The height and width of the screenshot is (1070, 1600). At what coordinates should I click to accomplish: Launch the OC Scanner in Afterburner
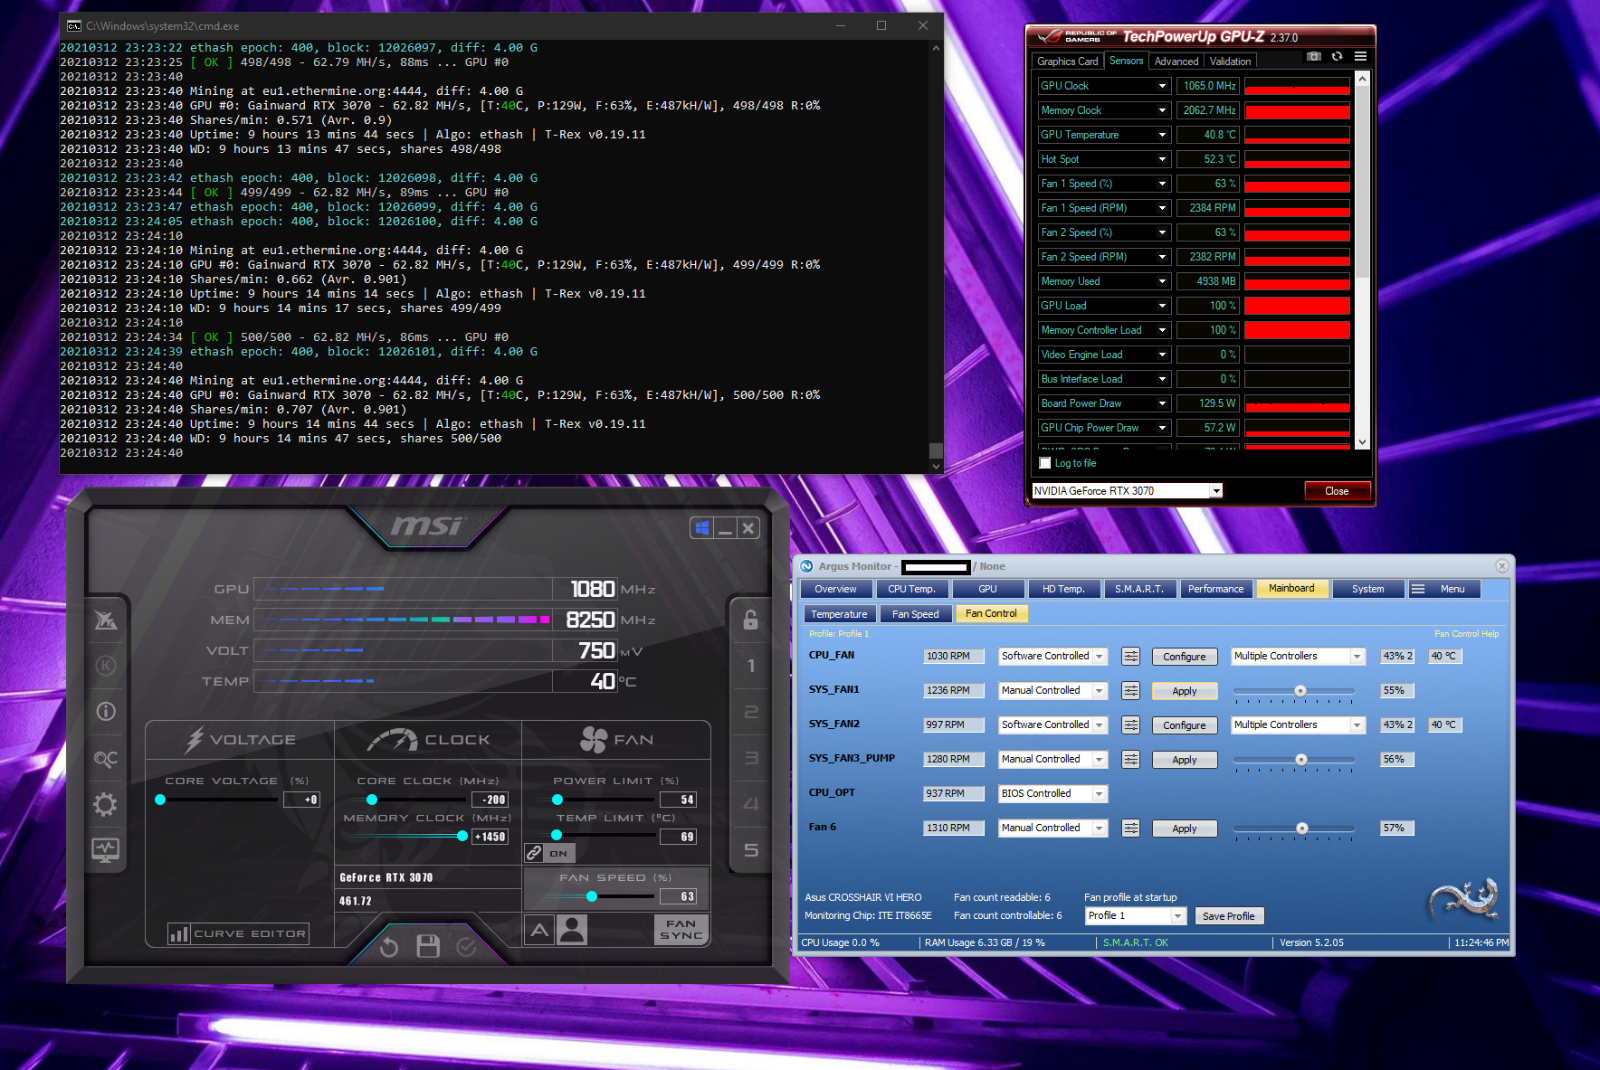click(x=105, y=758)
